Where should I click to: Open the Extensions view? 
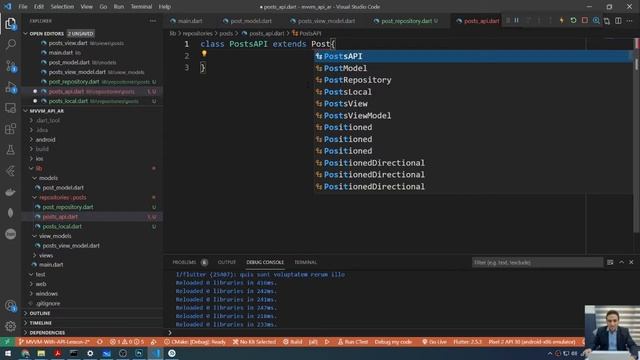pos(11,129)
